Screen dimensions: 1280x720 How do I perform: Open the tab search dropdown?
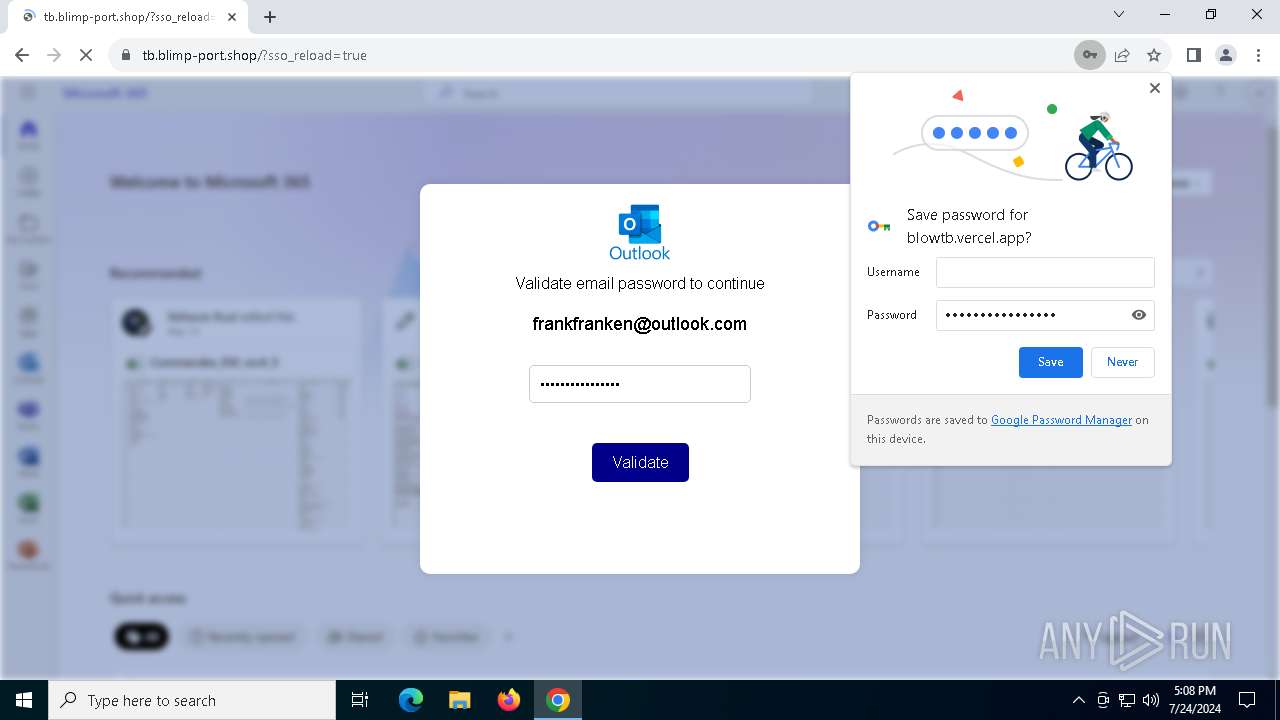click(1119, 14)
